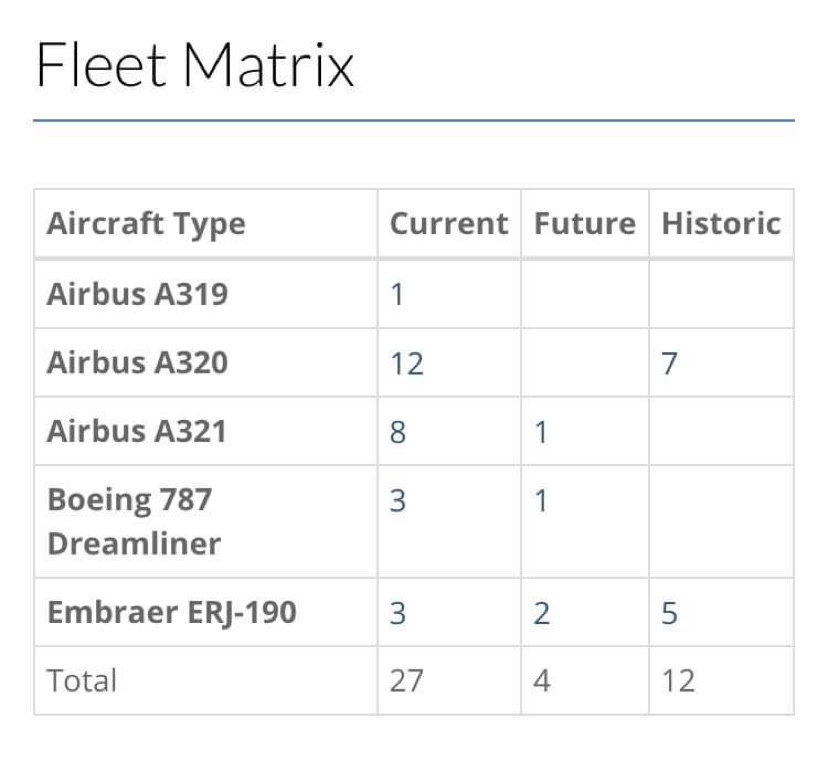Click the Aircraft Type column header
This screenshot has width=828, height=779.
pos(146,223)
